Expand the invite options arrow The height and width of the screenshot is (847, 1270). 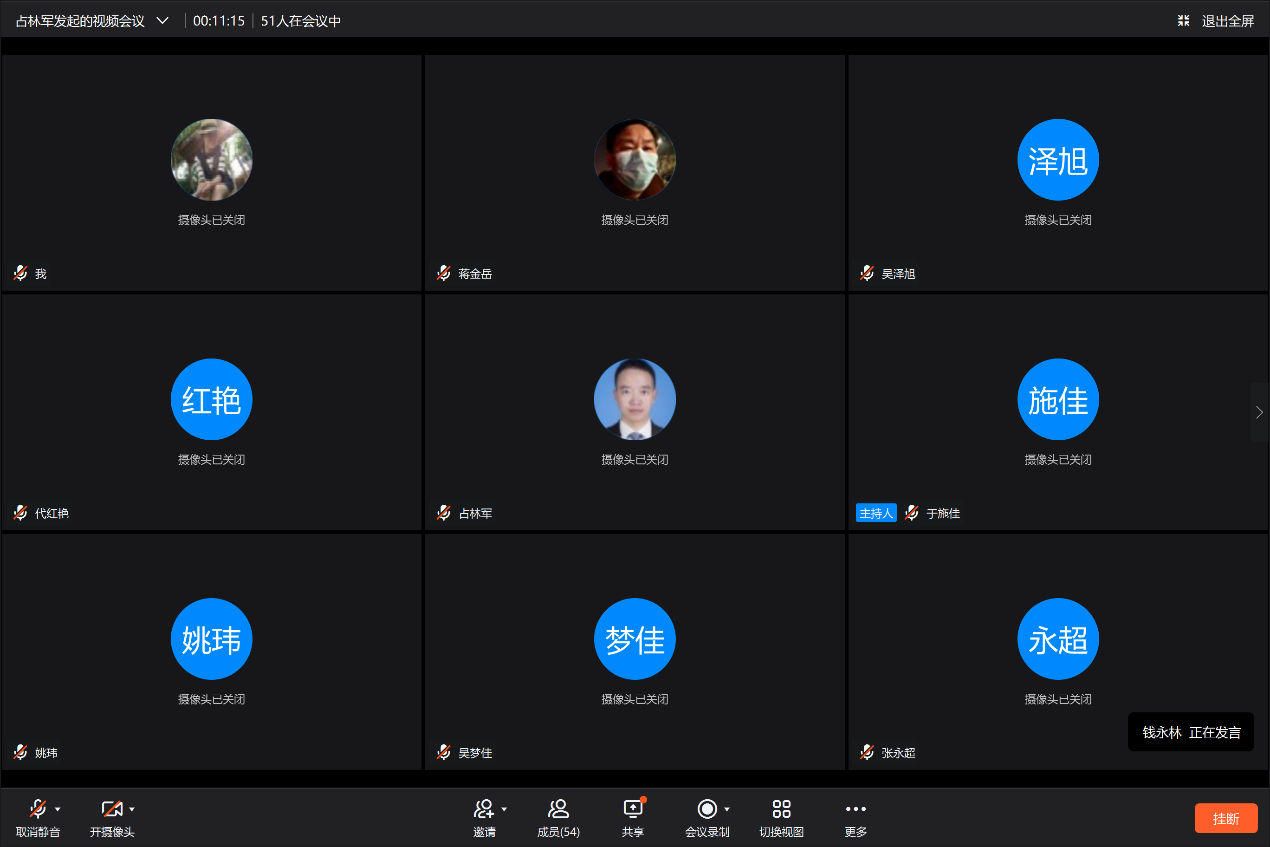504,809
